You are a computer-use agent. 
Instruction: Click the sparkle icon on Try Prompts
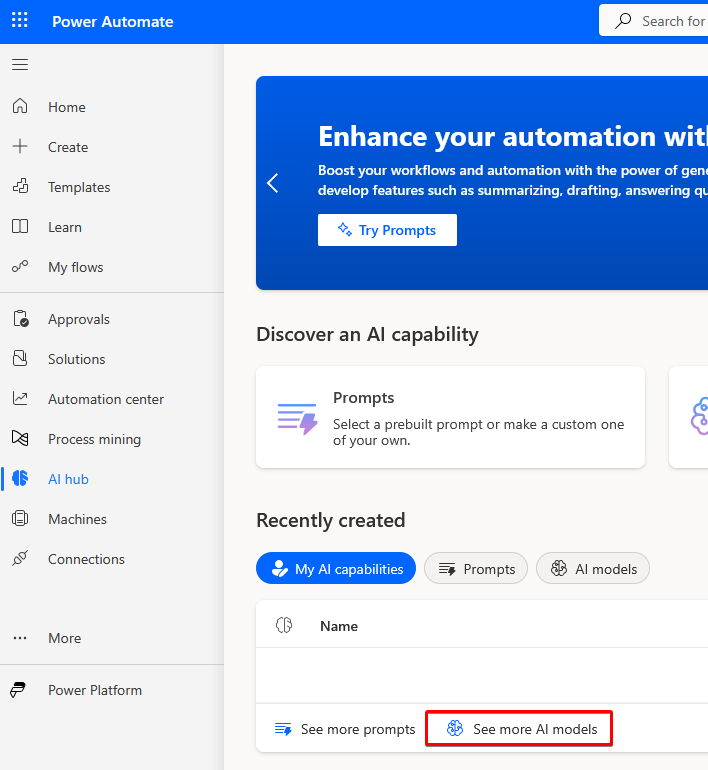click(x=345, y=229)
